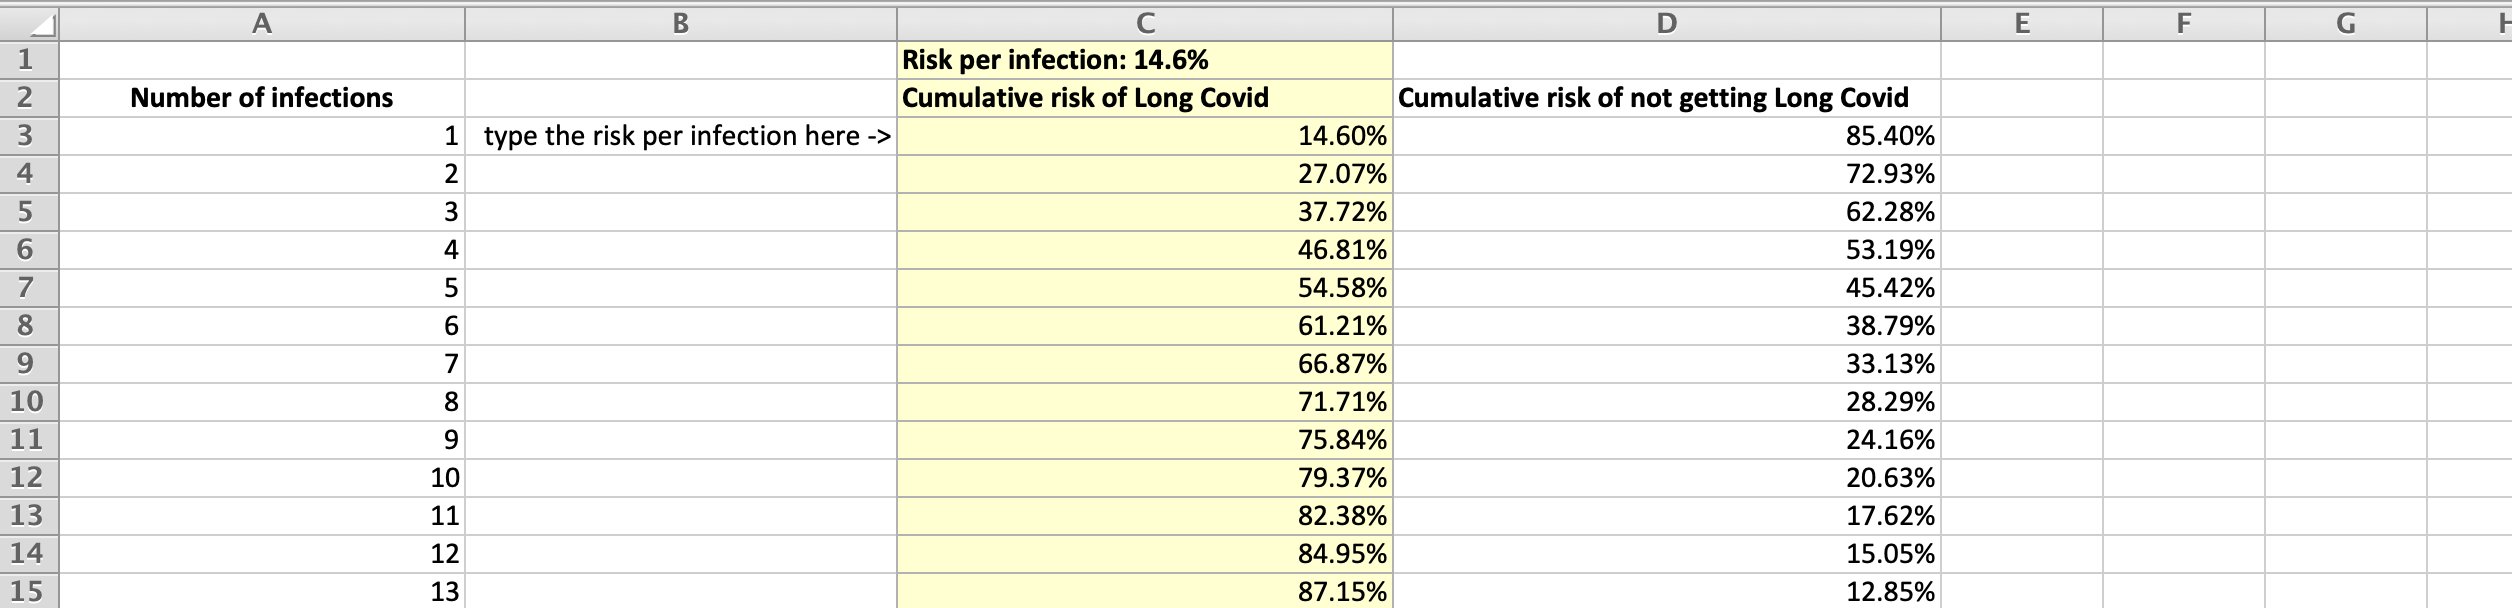Select the cell showing 85.40%
This screenshot has width=2512, height=608.
click(x=1666, y=136)
